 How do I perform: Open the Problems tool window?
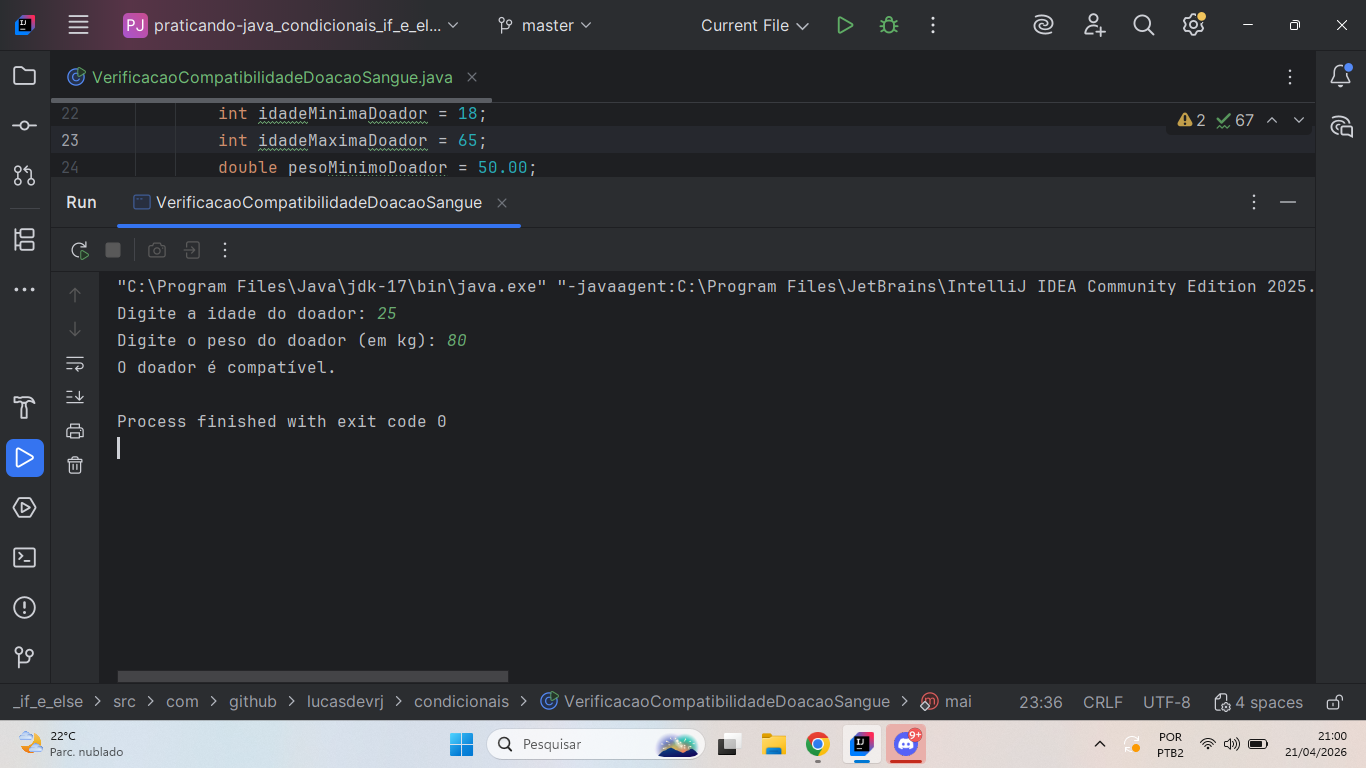(25, 608)
